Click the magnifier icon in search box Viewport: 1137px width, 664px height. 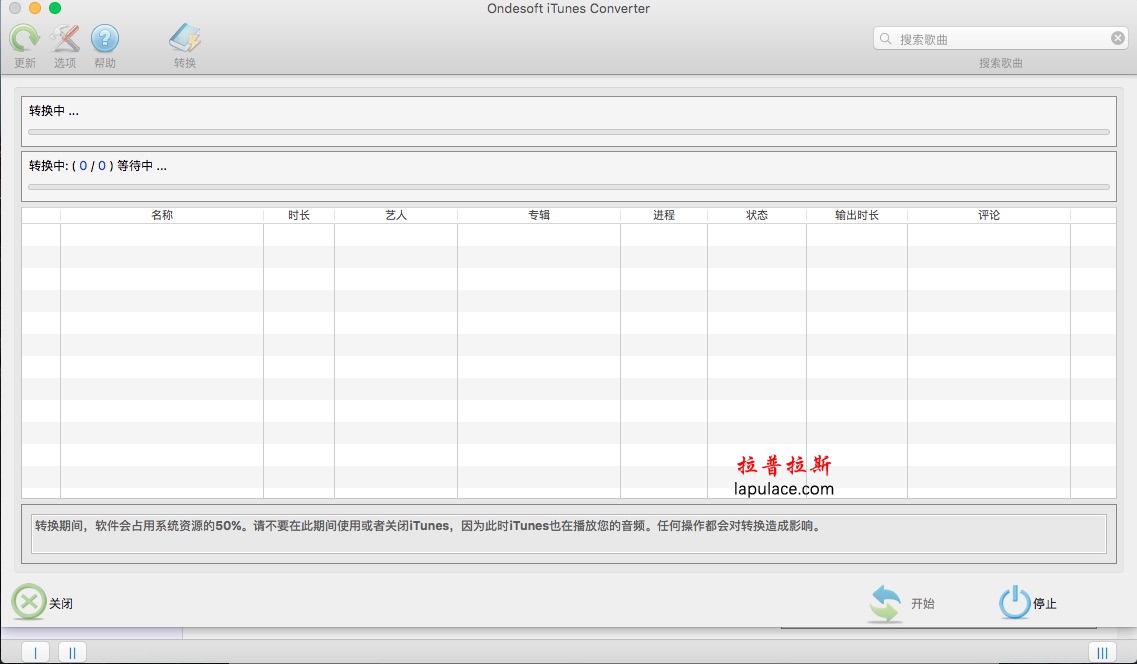click(885, 38)
